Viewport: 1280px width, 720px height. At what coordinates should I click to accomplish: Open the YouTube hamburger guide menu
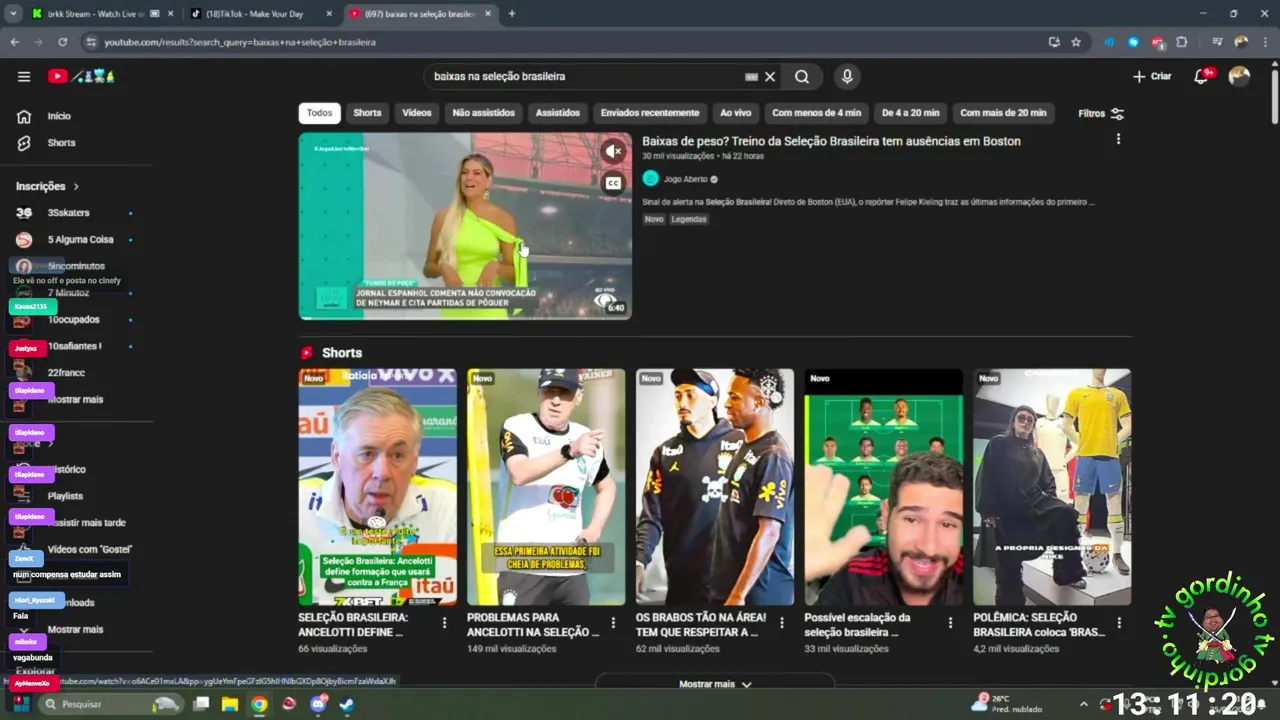24,76
